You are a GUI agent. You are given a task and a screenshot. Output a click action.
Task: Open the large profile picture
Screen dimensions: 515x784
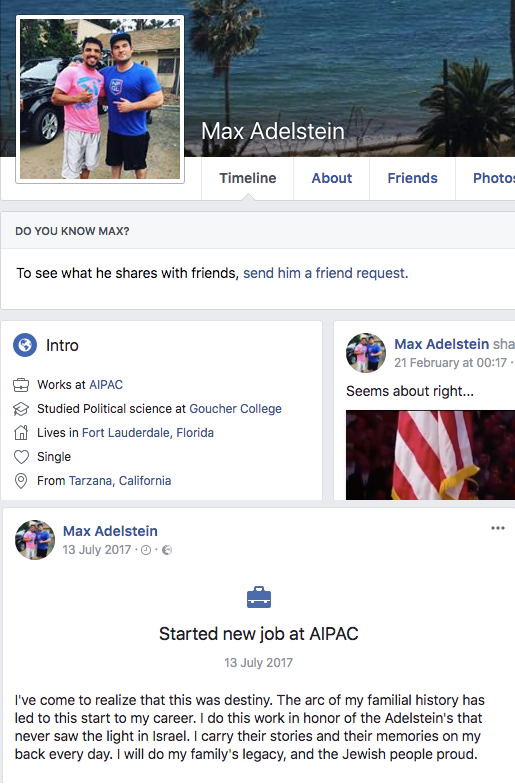pos(100,99)
